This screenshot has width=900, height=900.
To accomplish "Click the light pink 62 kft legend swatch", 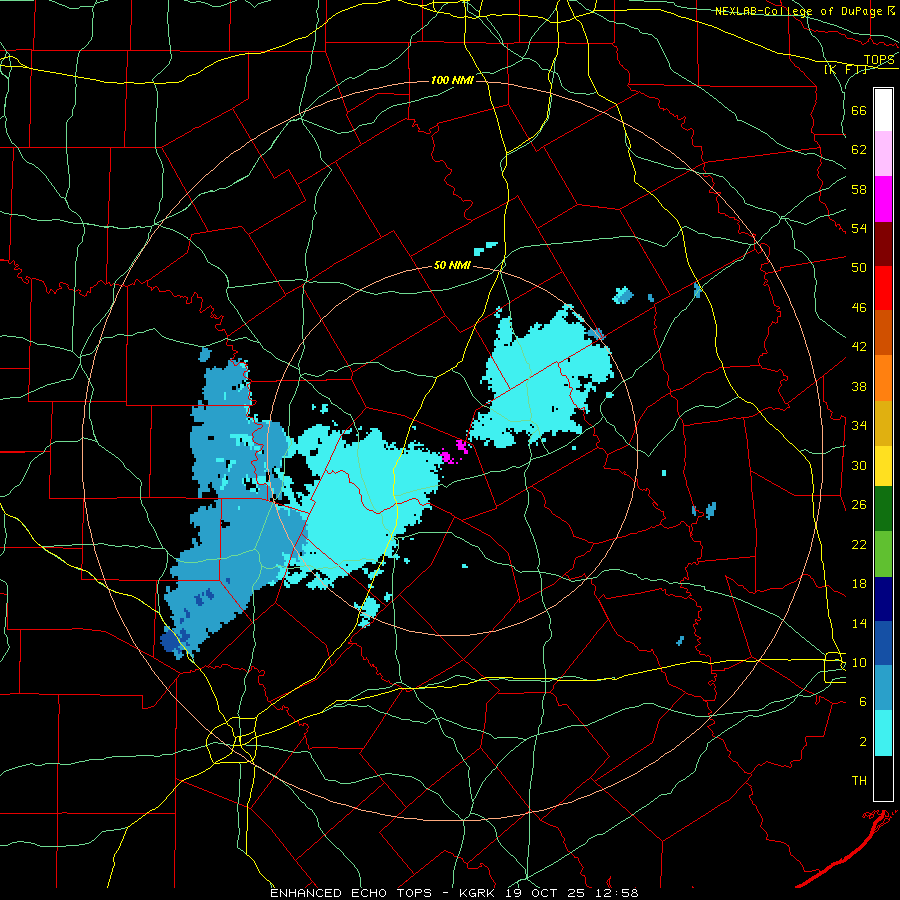I will pyautogui.click(x=883, y=154).
